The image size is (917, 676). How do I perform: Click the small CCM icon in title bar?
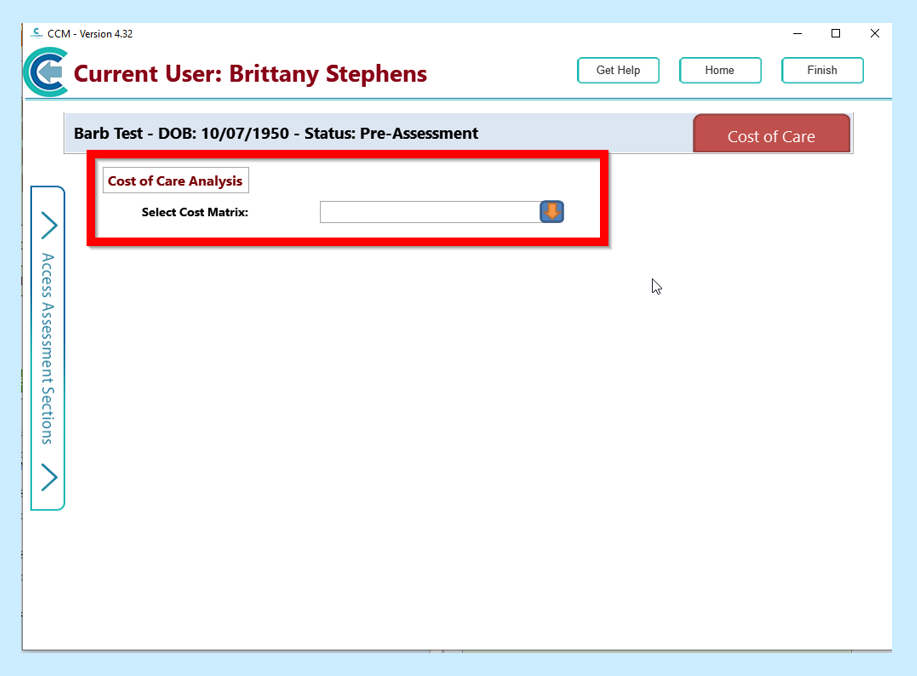coord(37,34)
